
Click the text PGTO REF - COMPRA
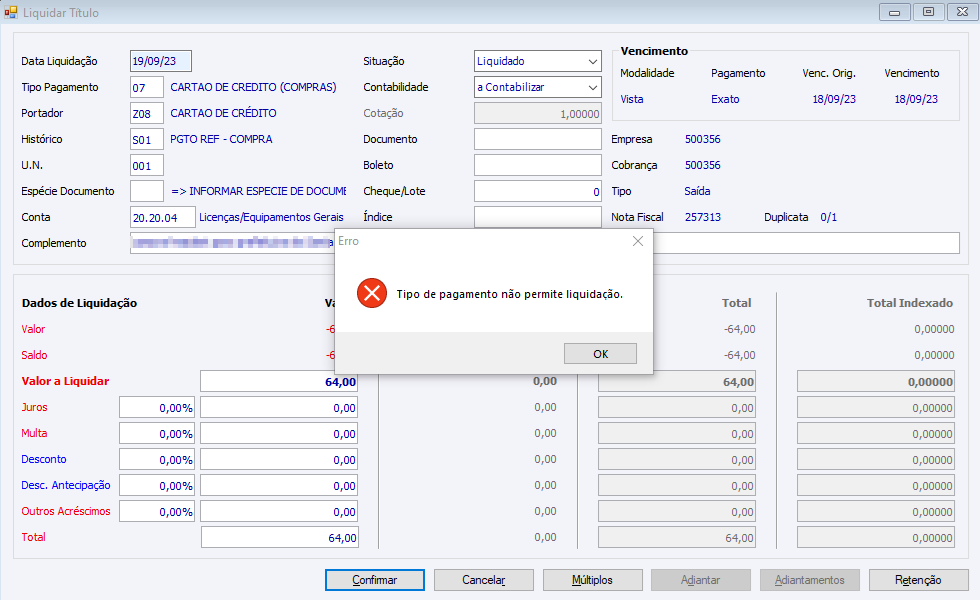tap(221, 139)
